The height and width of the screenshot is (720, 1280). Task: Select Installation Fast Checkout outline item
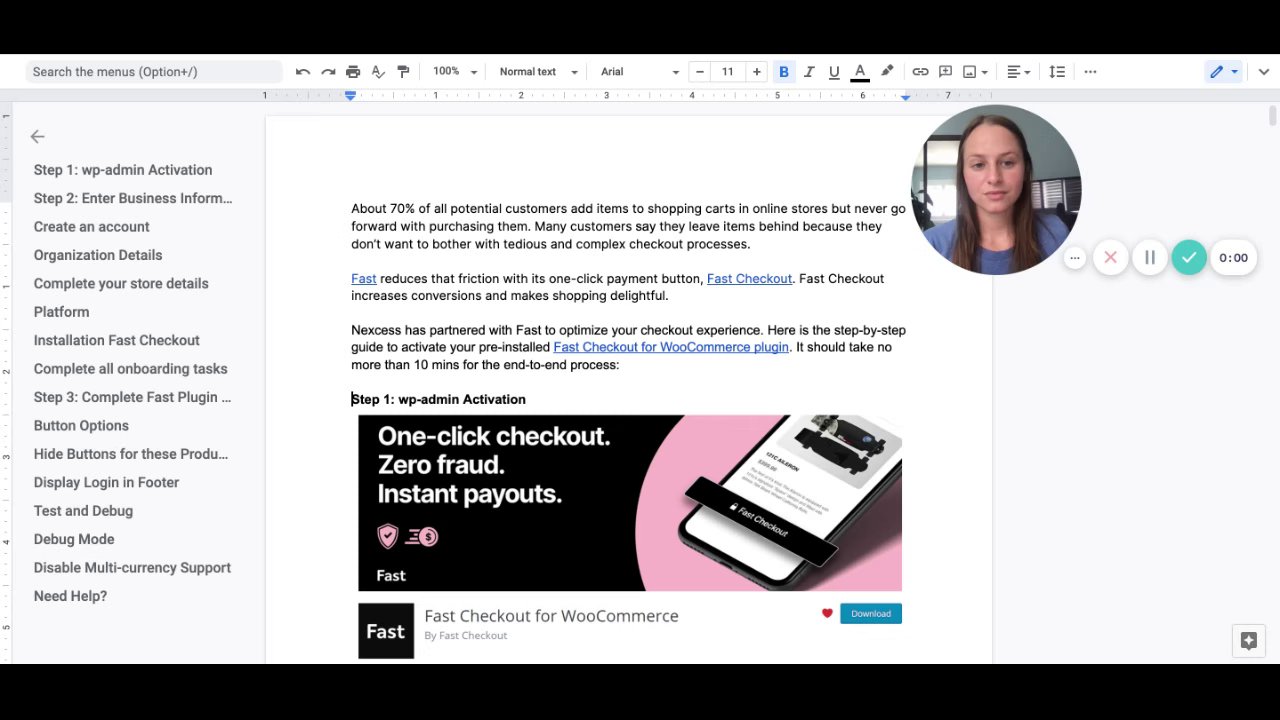117,340
